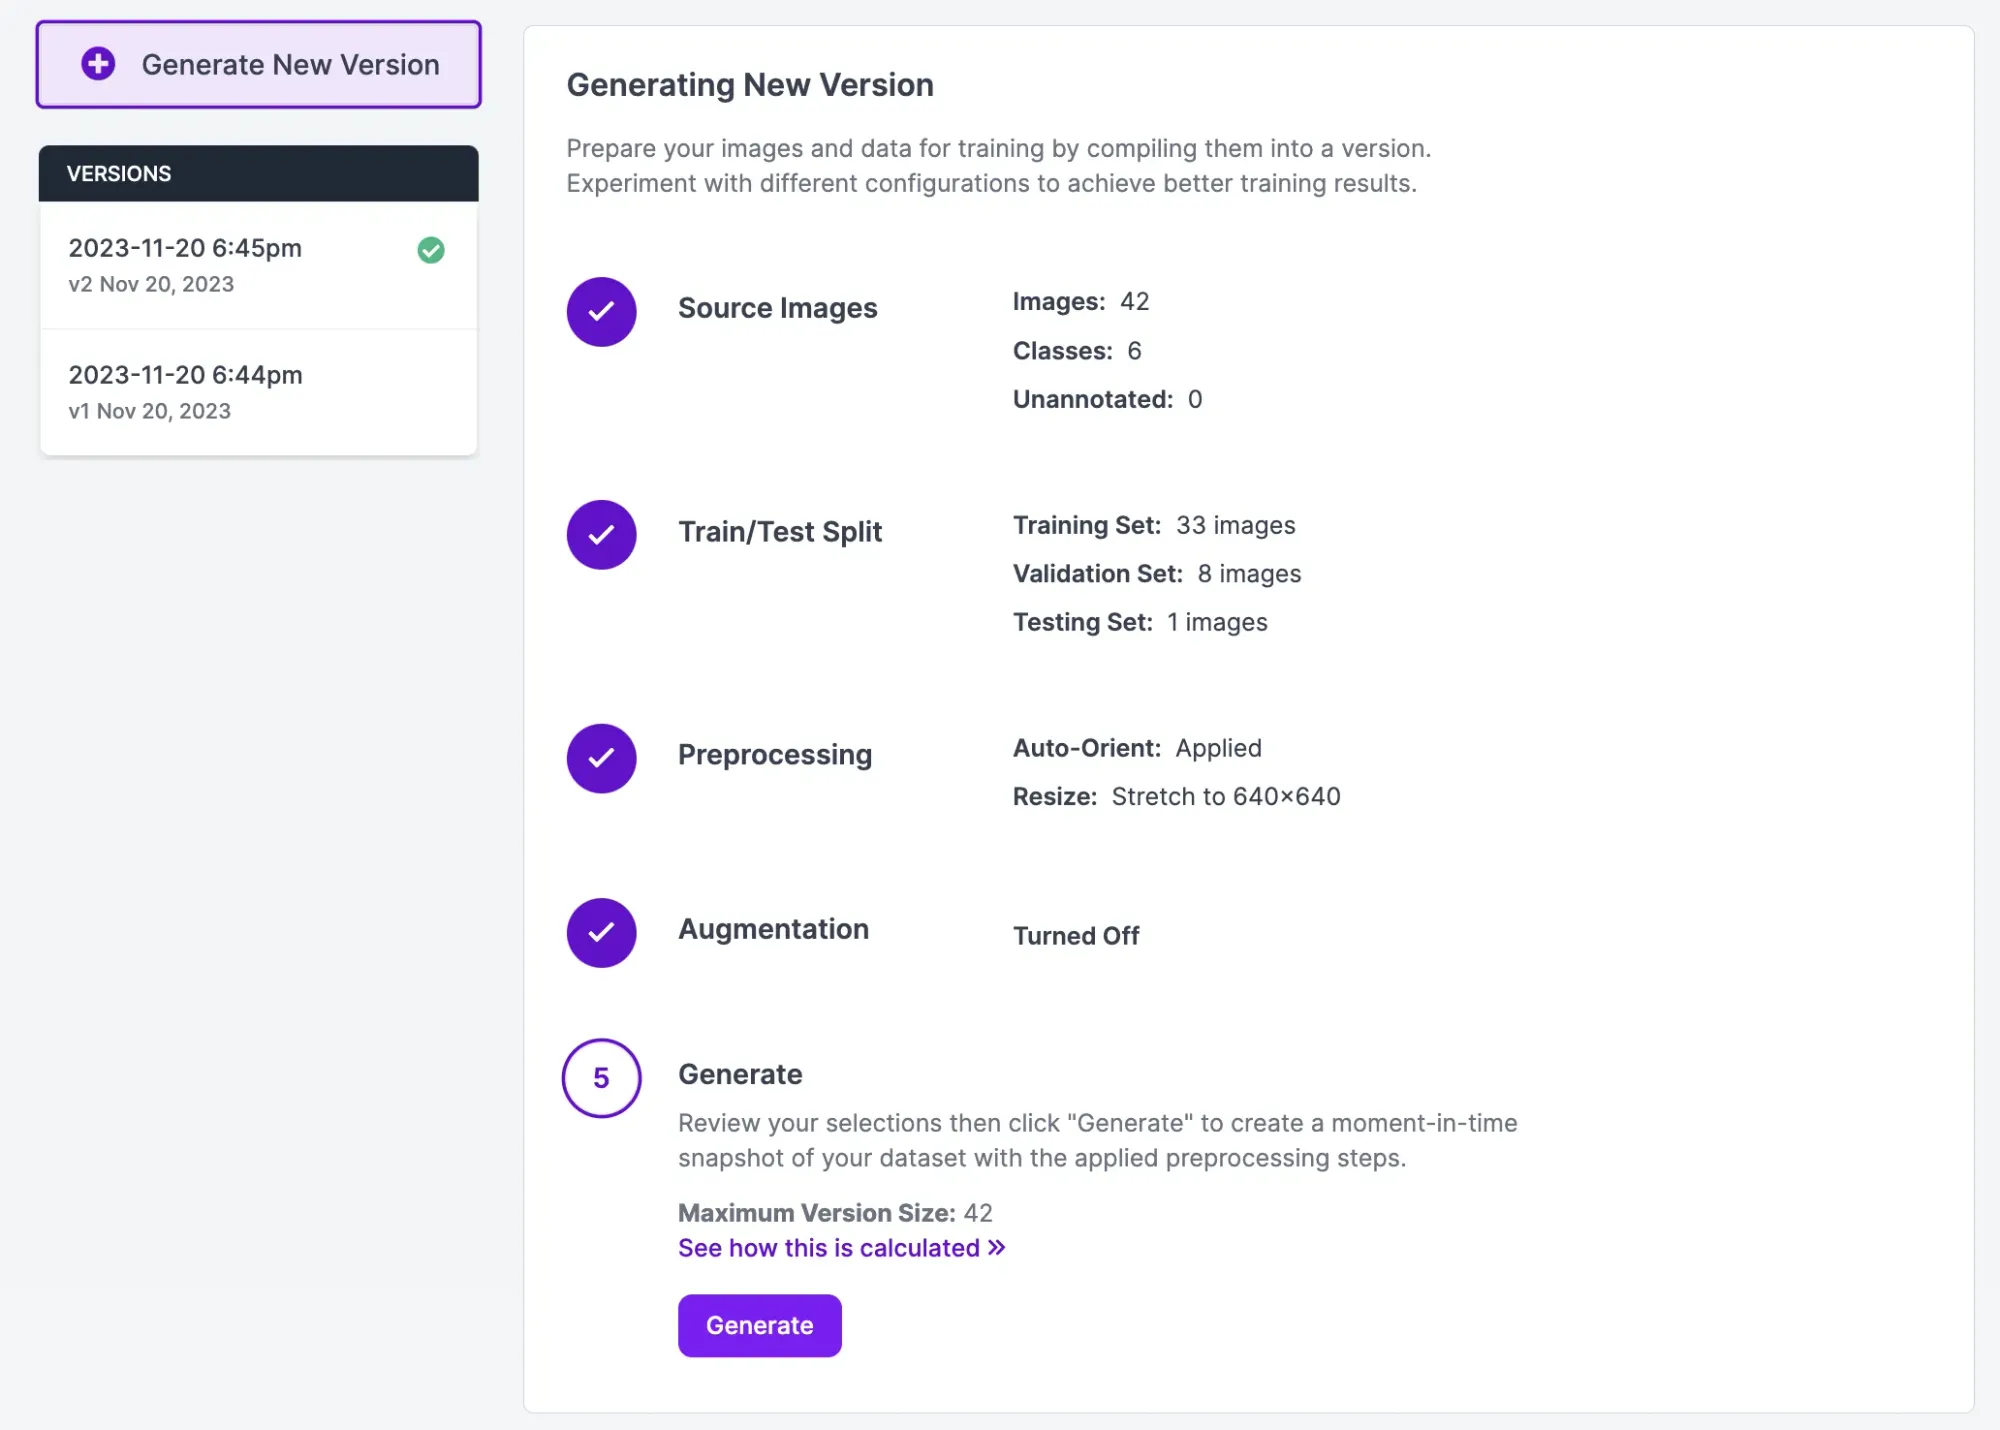This screenshot has height=1430, width=2000.
Task: Click the step 5 circle icon
Action: coord(601,1078)
